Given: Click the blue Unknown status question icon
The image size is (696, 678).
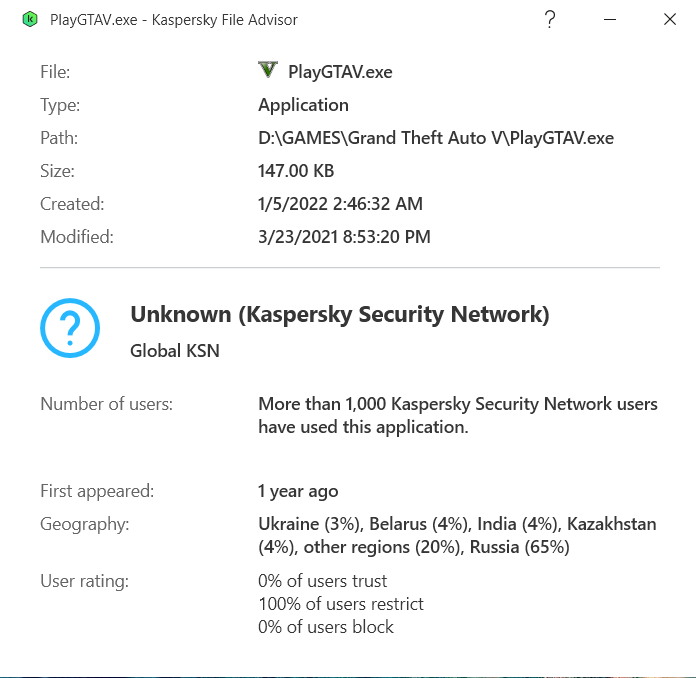Looking at the screenshot, I should pyautogui.click(x=70, y=328).
